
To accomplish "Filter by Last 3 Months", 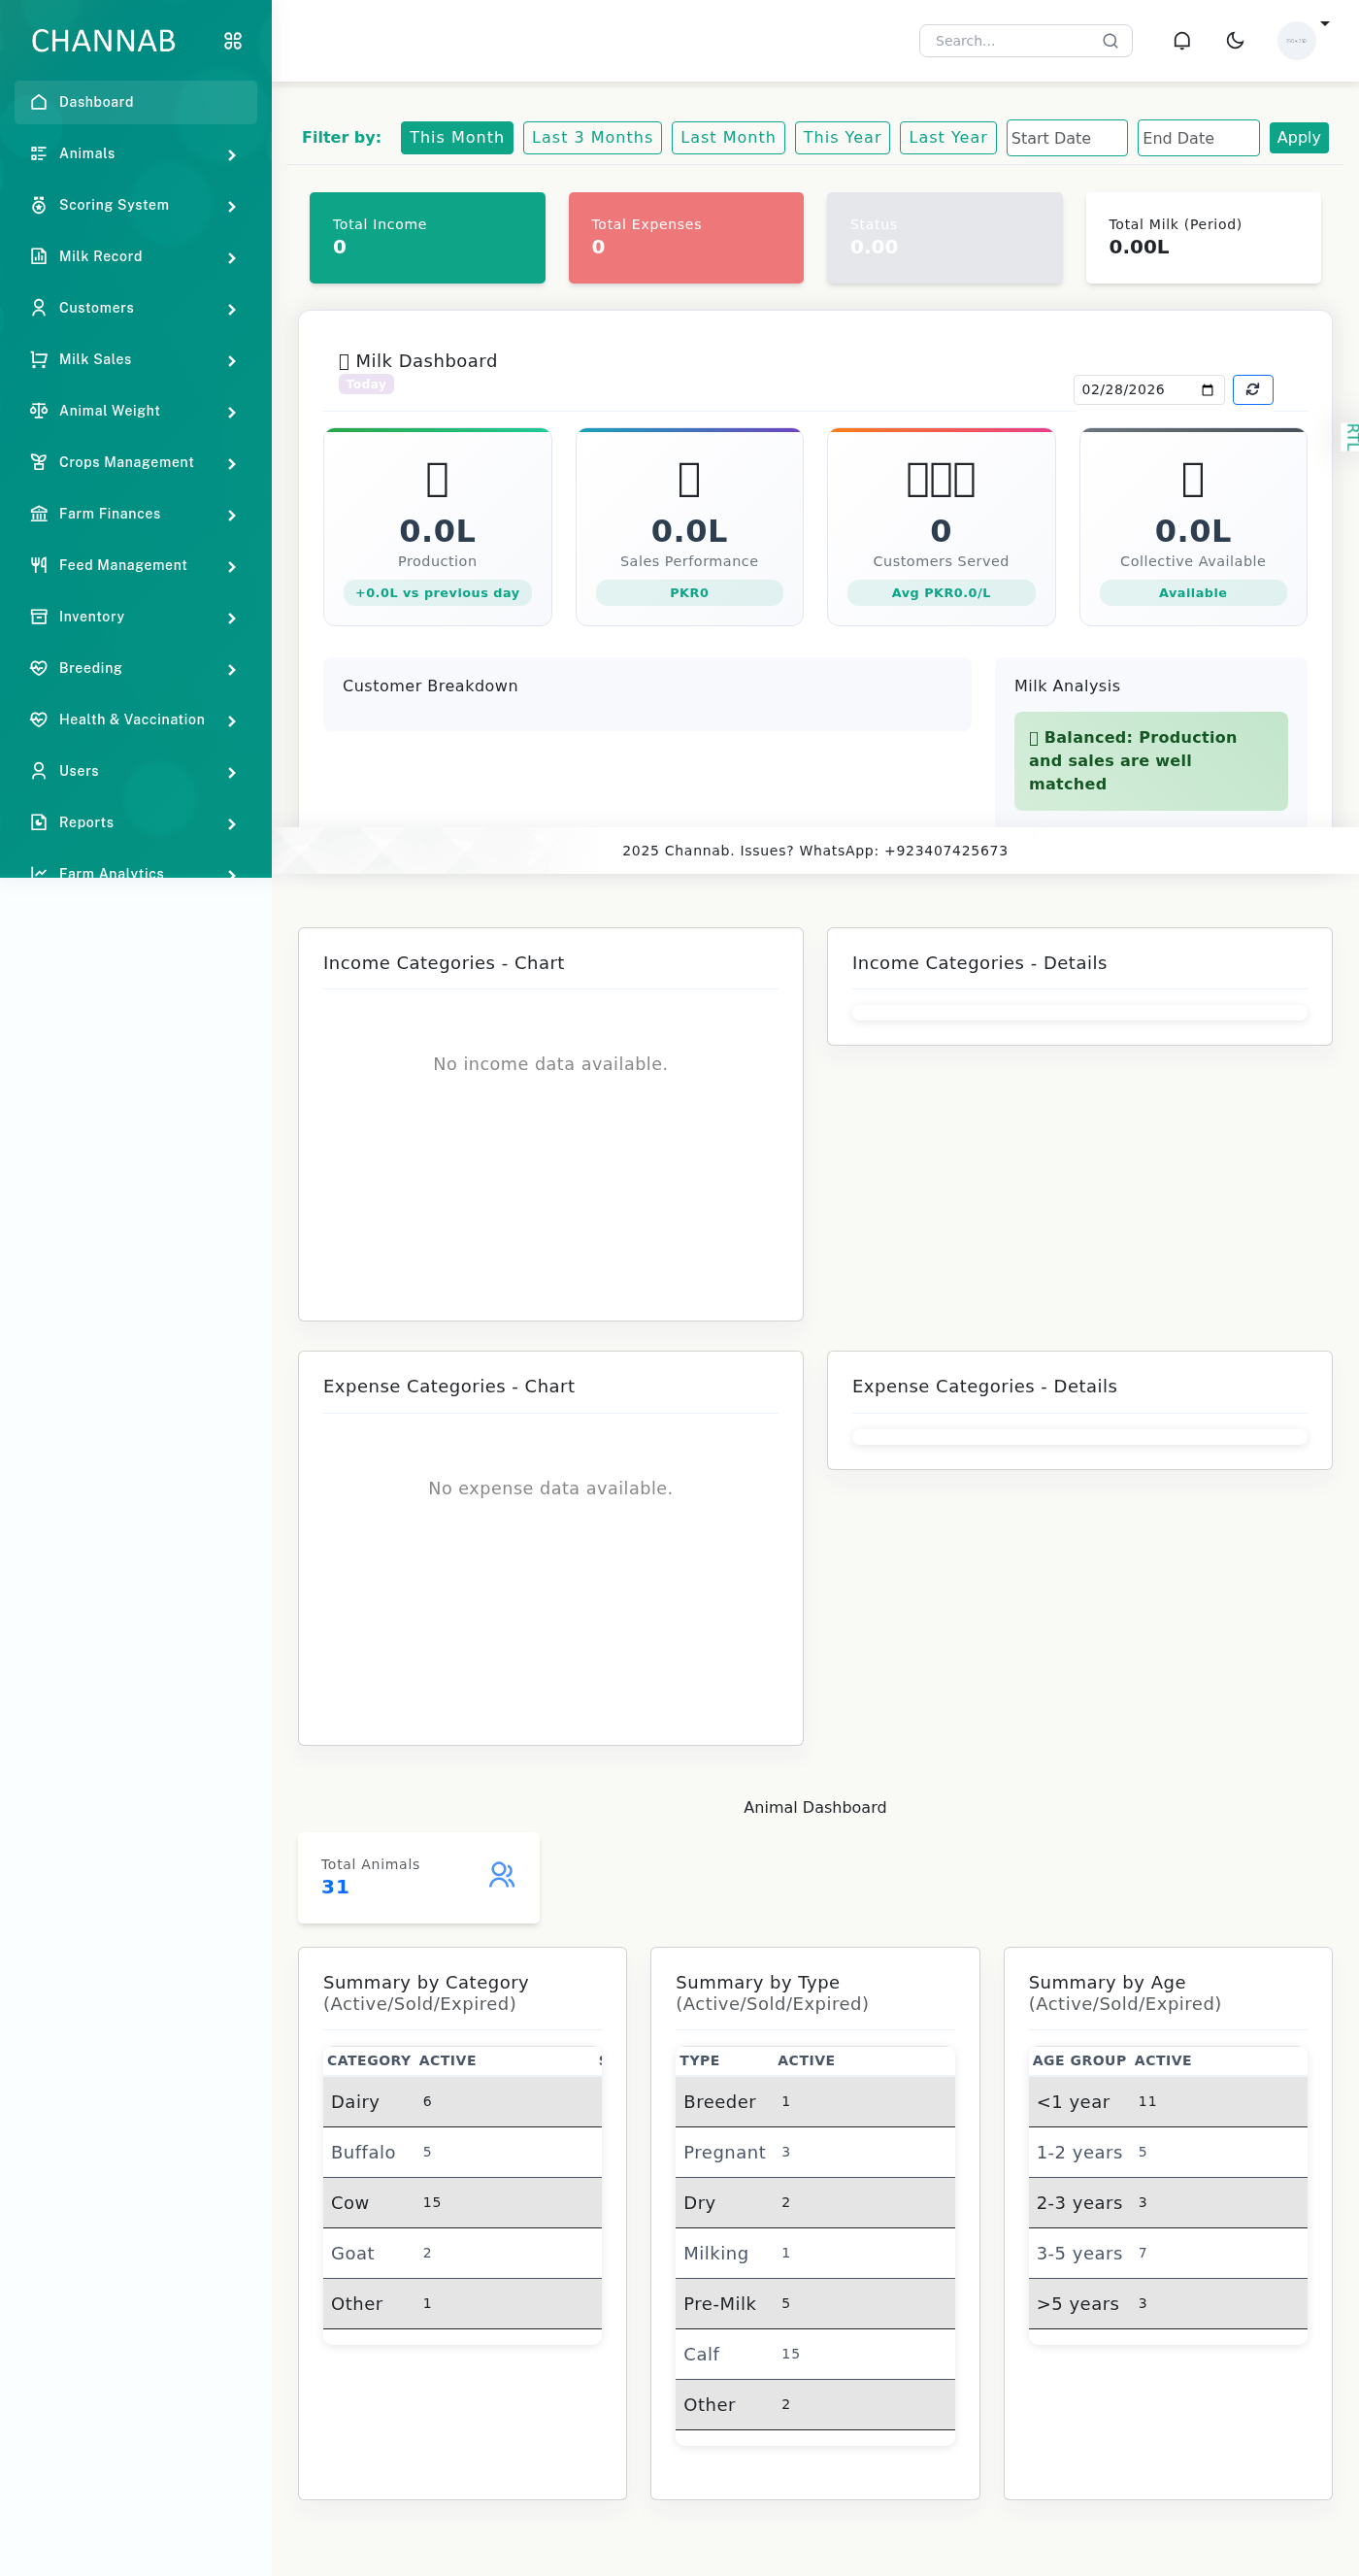I will 591,138.
